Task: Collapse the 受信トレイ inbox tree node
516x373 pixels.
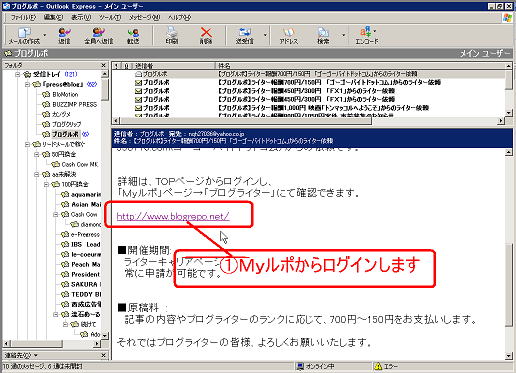Action: point(18,74)
